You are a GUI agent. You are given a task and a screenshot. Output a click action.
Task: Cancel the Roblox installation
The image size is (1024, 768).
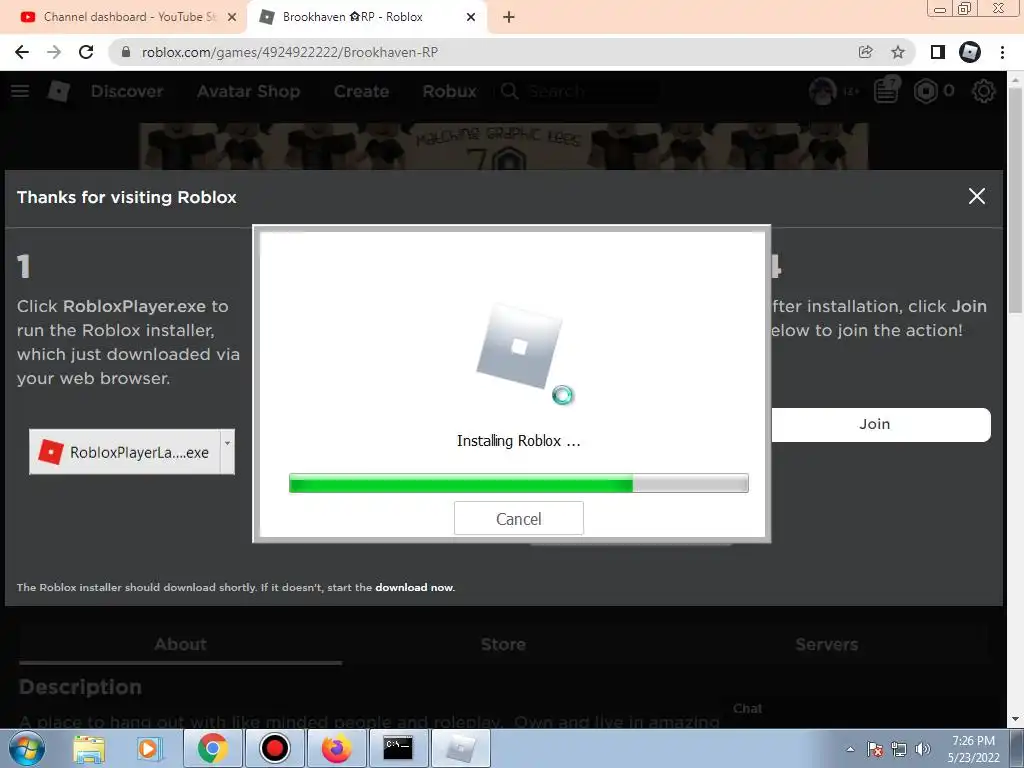tap(519, 519)
